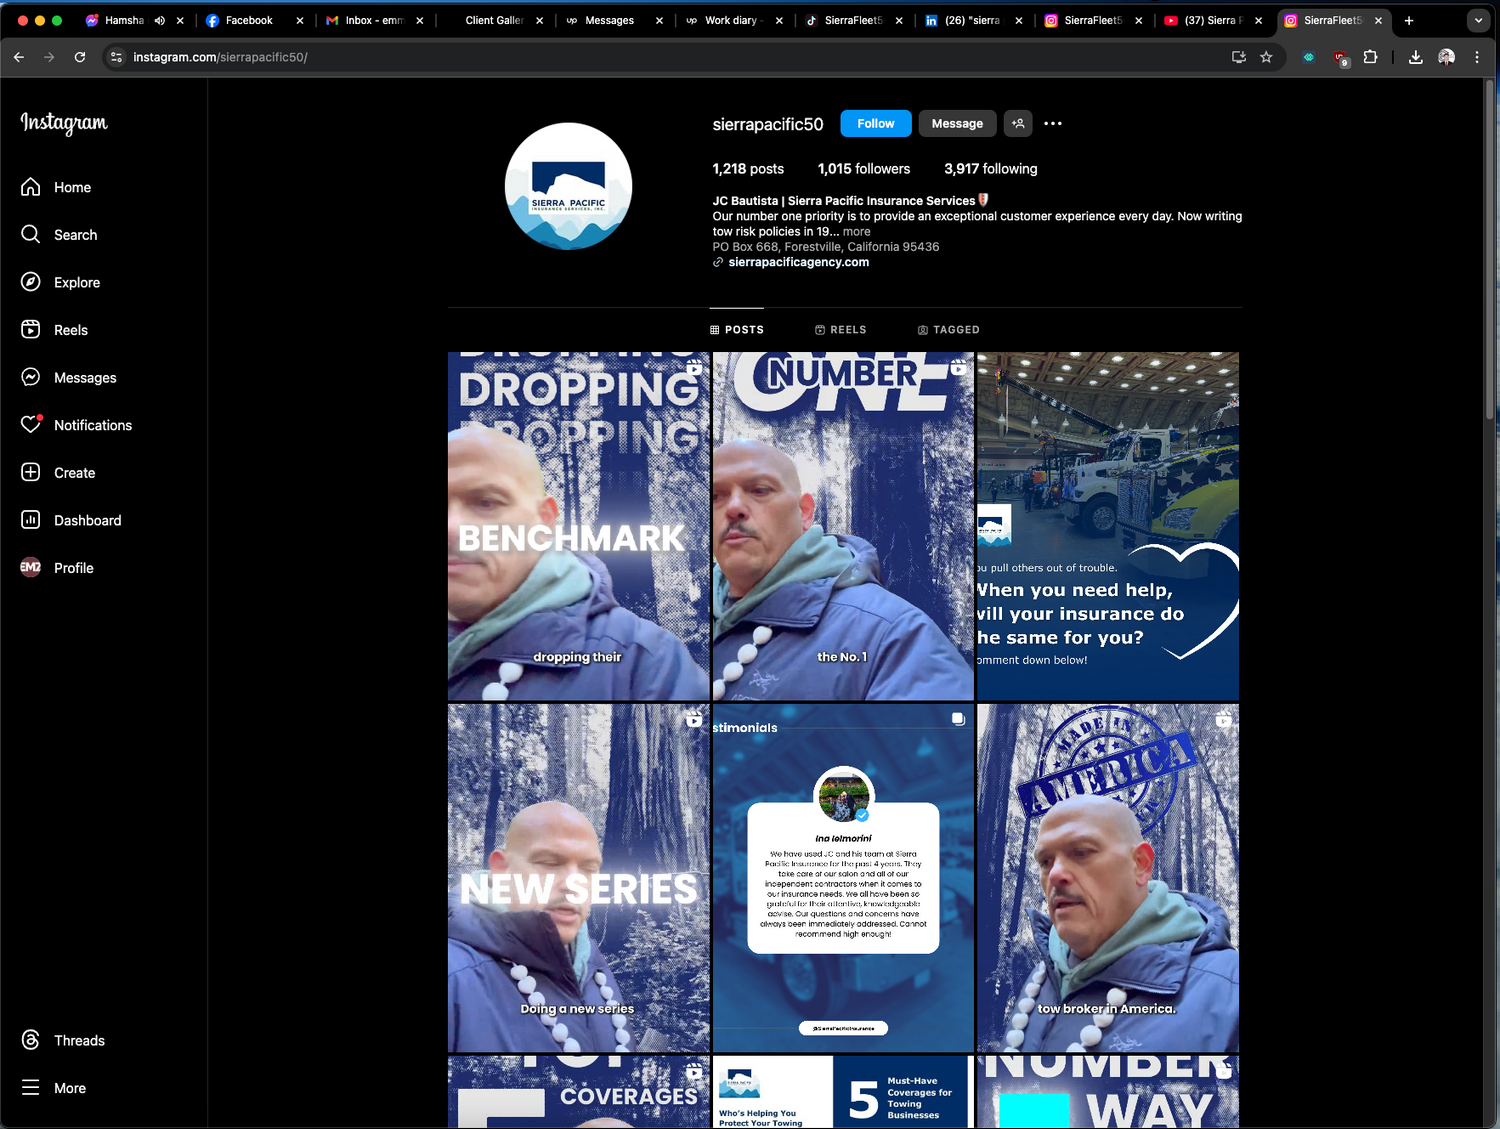Click the page vertical scrollbar

pos(1490,250)
